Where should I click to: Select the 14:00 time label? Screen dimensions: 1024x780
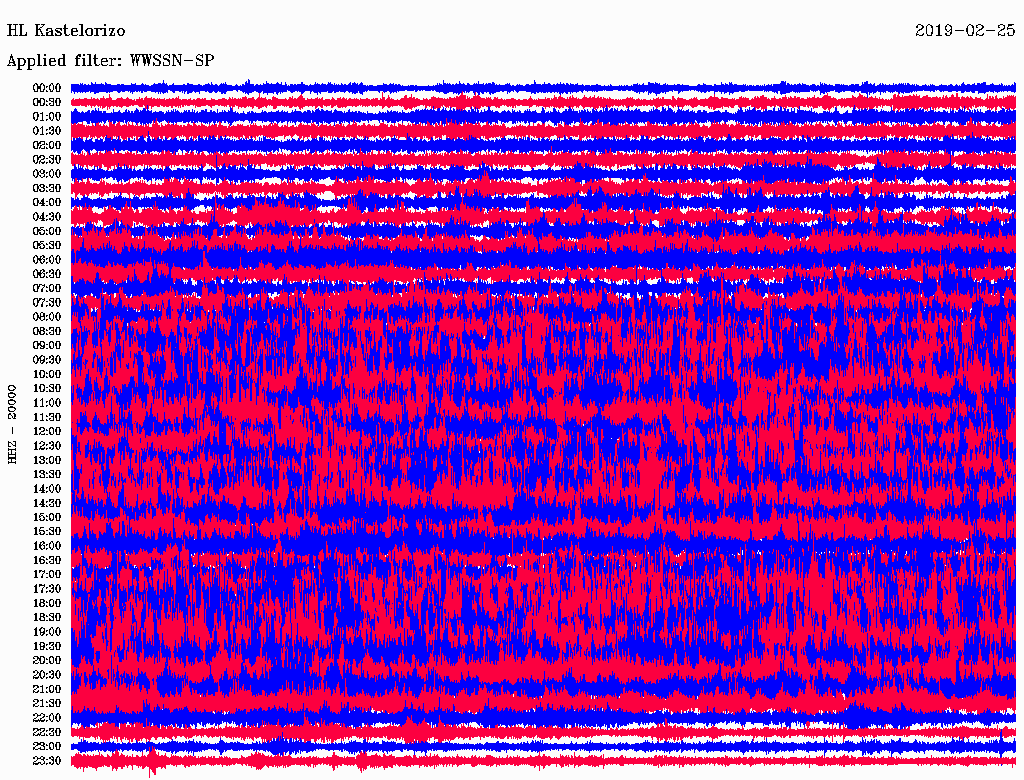[47, 489]
